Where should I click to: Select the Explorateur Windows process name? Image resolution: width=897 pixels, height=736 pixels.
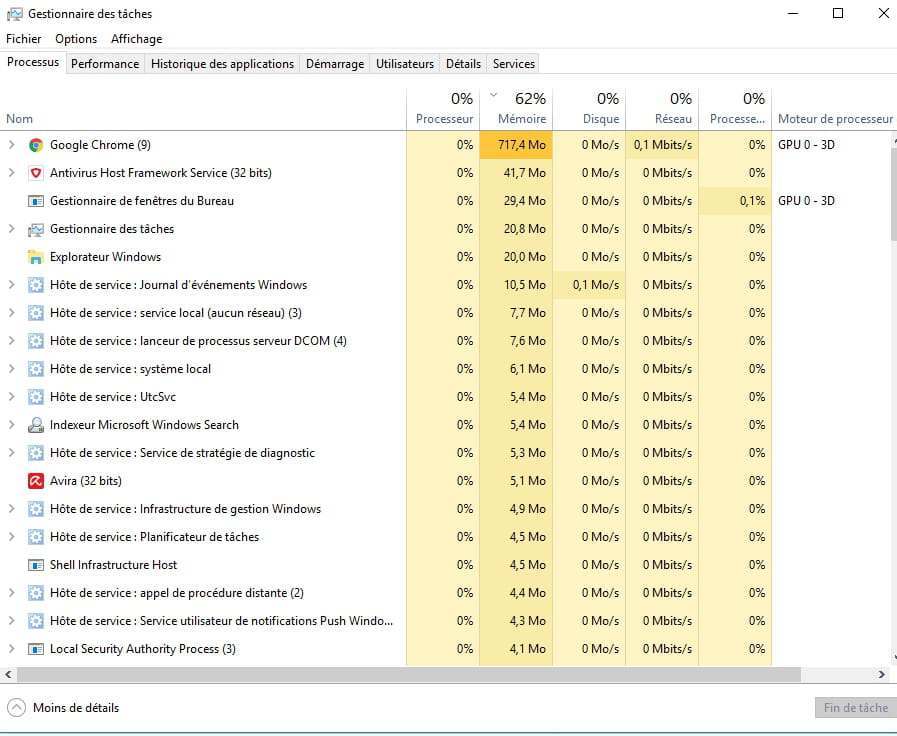point(105,257)
